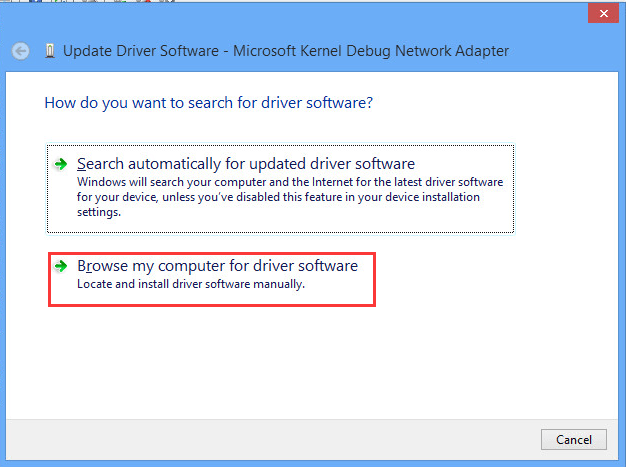This screenshot has width=626, height=467.
Task: Choose Browse my computer for driver software
Action: [217, 266]
